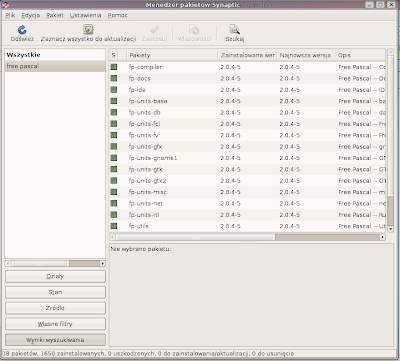Viewport: 400px width, 361px height.
Task: Select Wszystkie in the filter list
Action: [x=55, y=55]
